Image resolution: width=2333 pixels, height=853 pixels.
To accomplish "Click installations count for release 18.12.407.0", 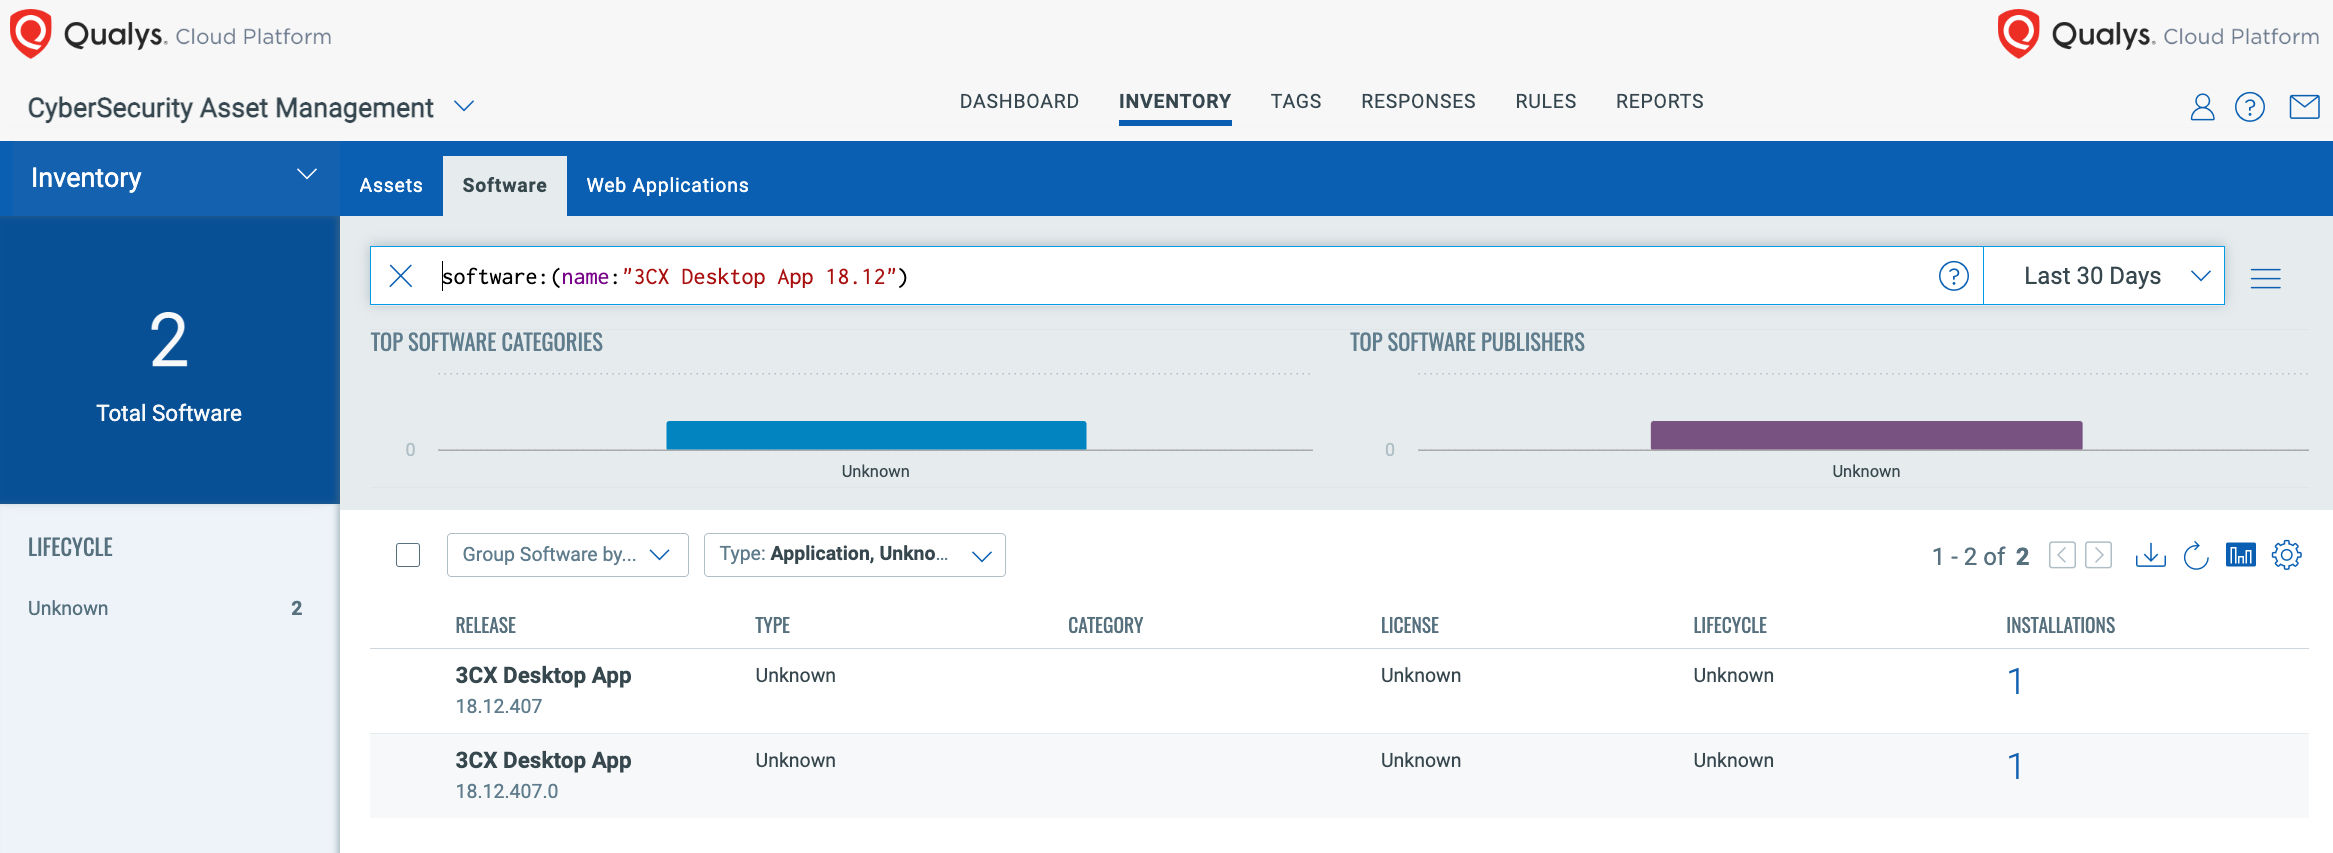I will click(2015, 767).
